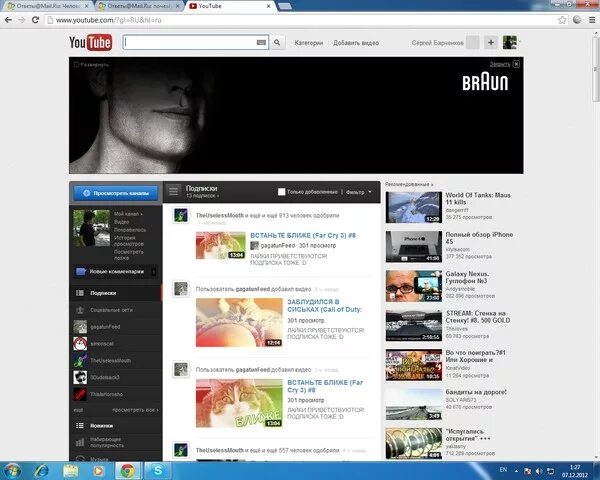
Task: Open 3Dudesack3 channel avatar in sidebar
Action: (x=80, y=377)
